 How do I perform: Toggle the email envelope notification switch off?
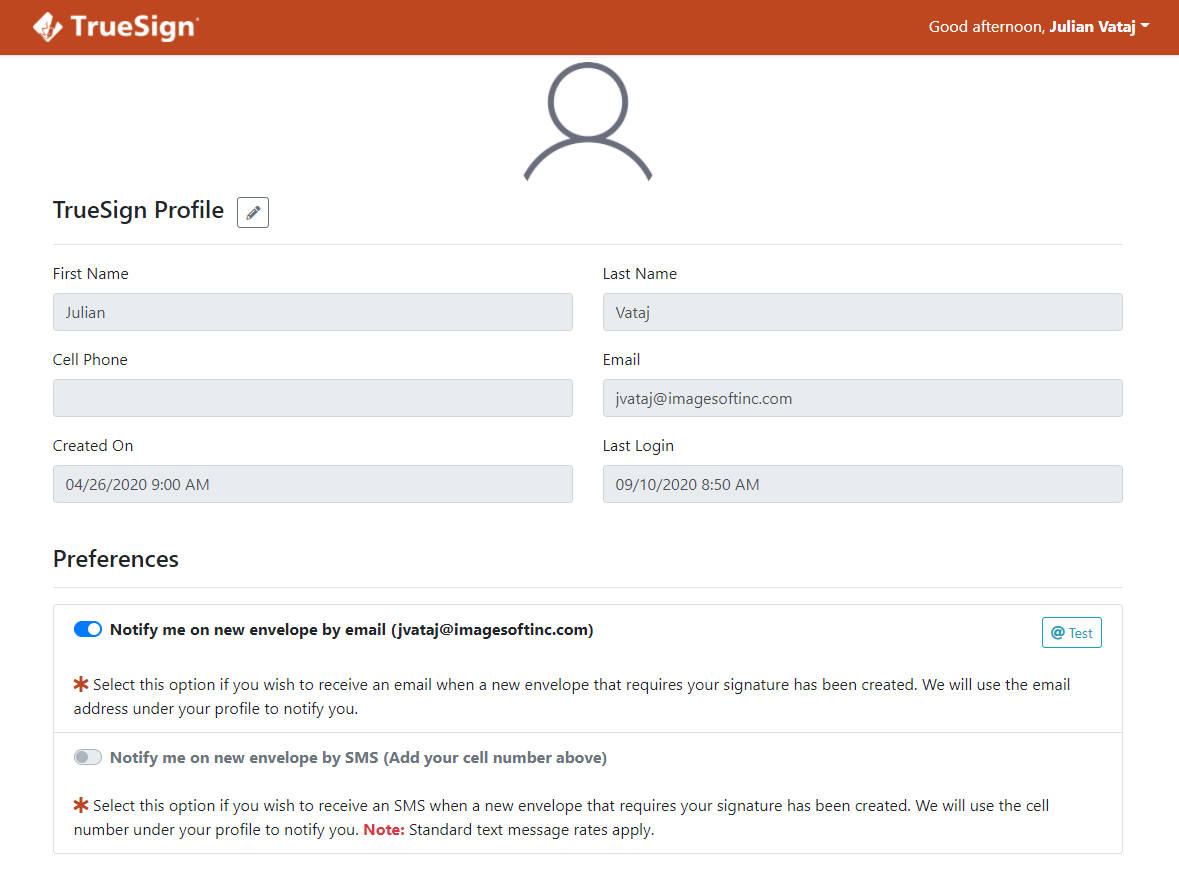[x=87, y=629]
